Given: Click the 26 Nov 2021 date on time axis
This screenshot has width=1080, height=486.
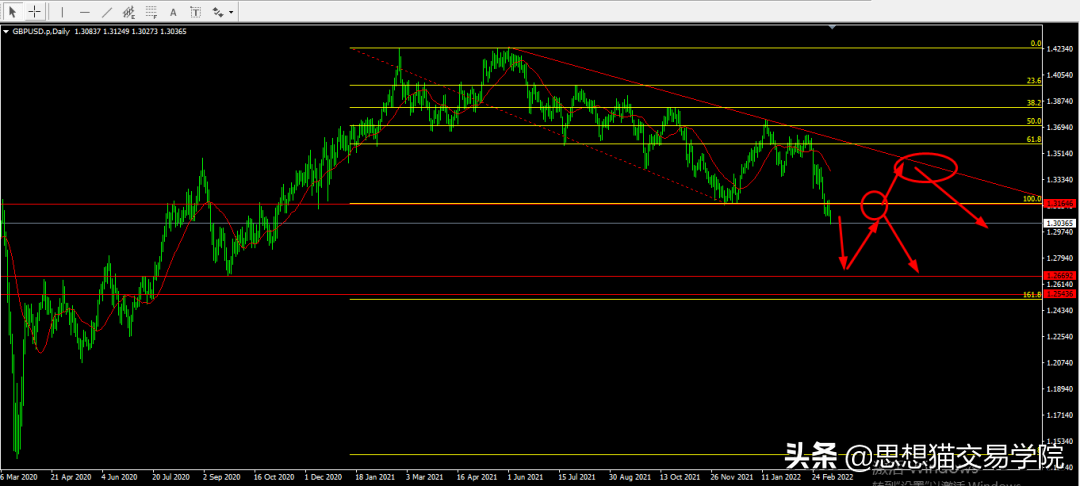Looking at the screenshot, I should [x=731, y=476].
